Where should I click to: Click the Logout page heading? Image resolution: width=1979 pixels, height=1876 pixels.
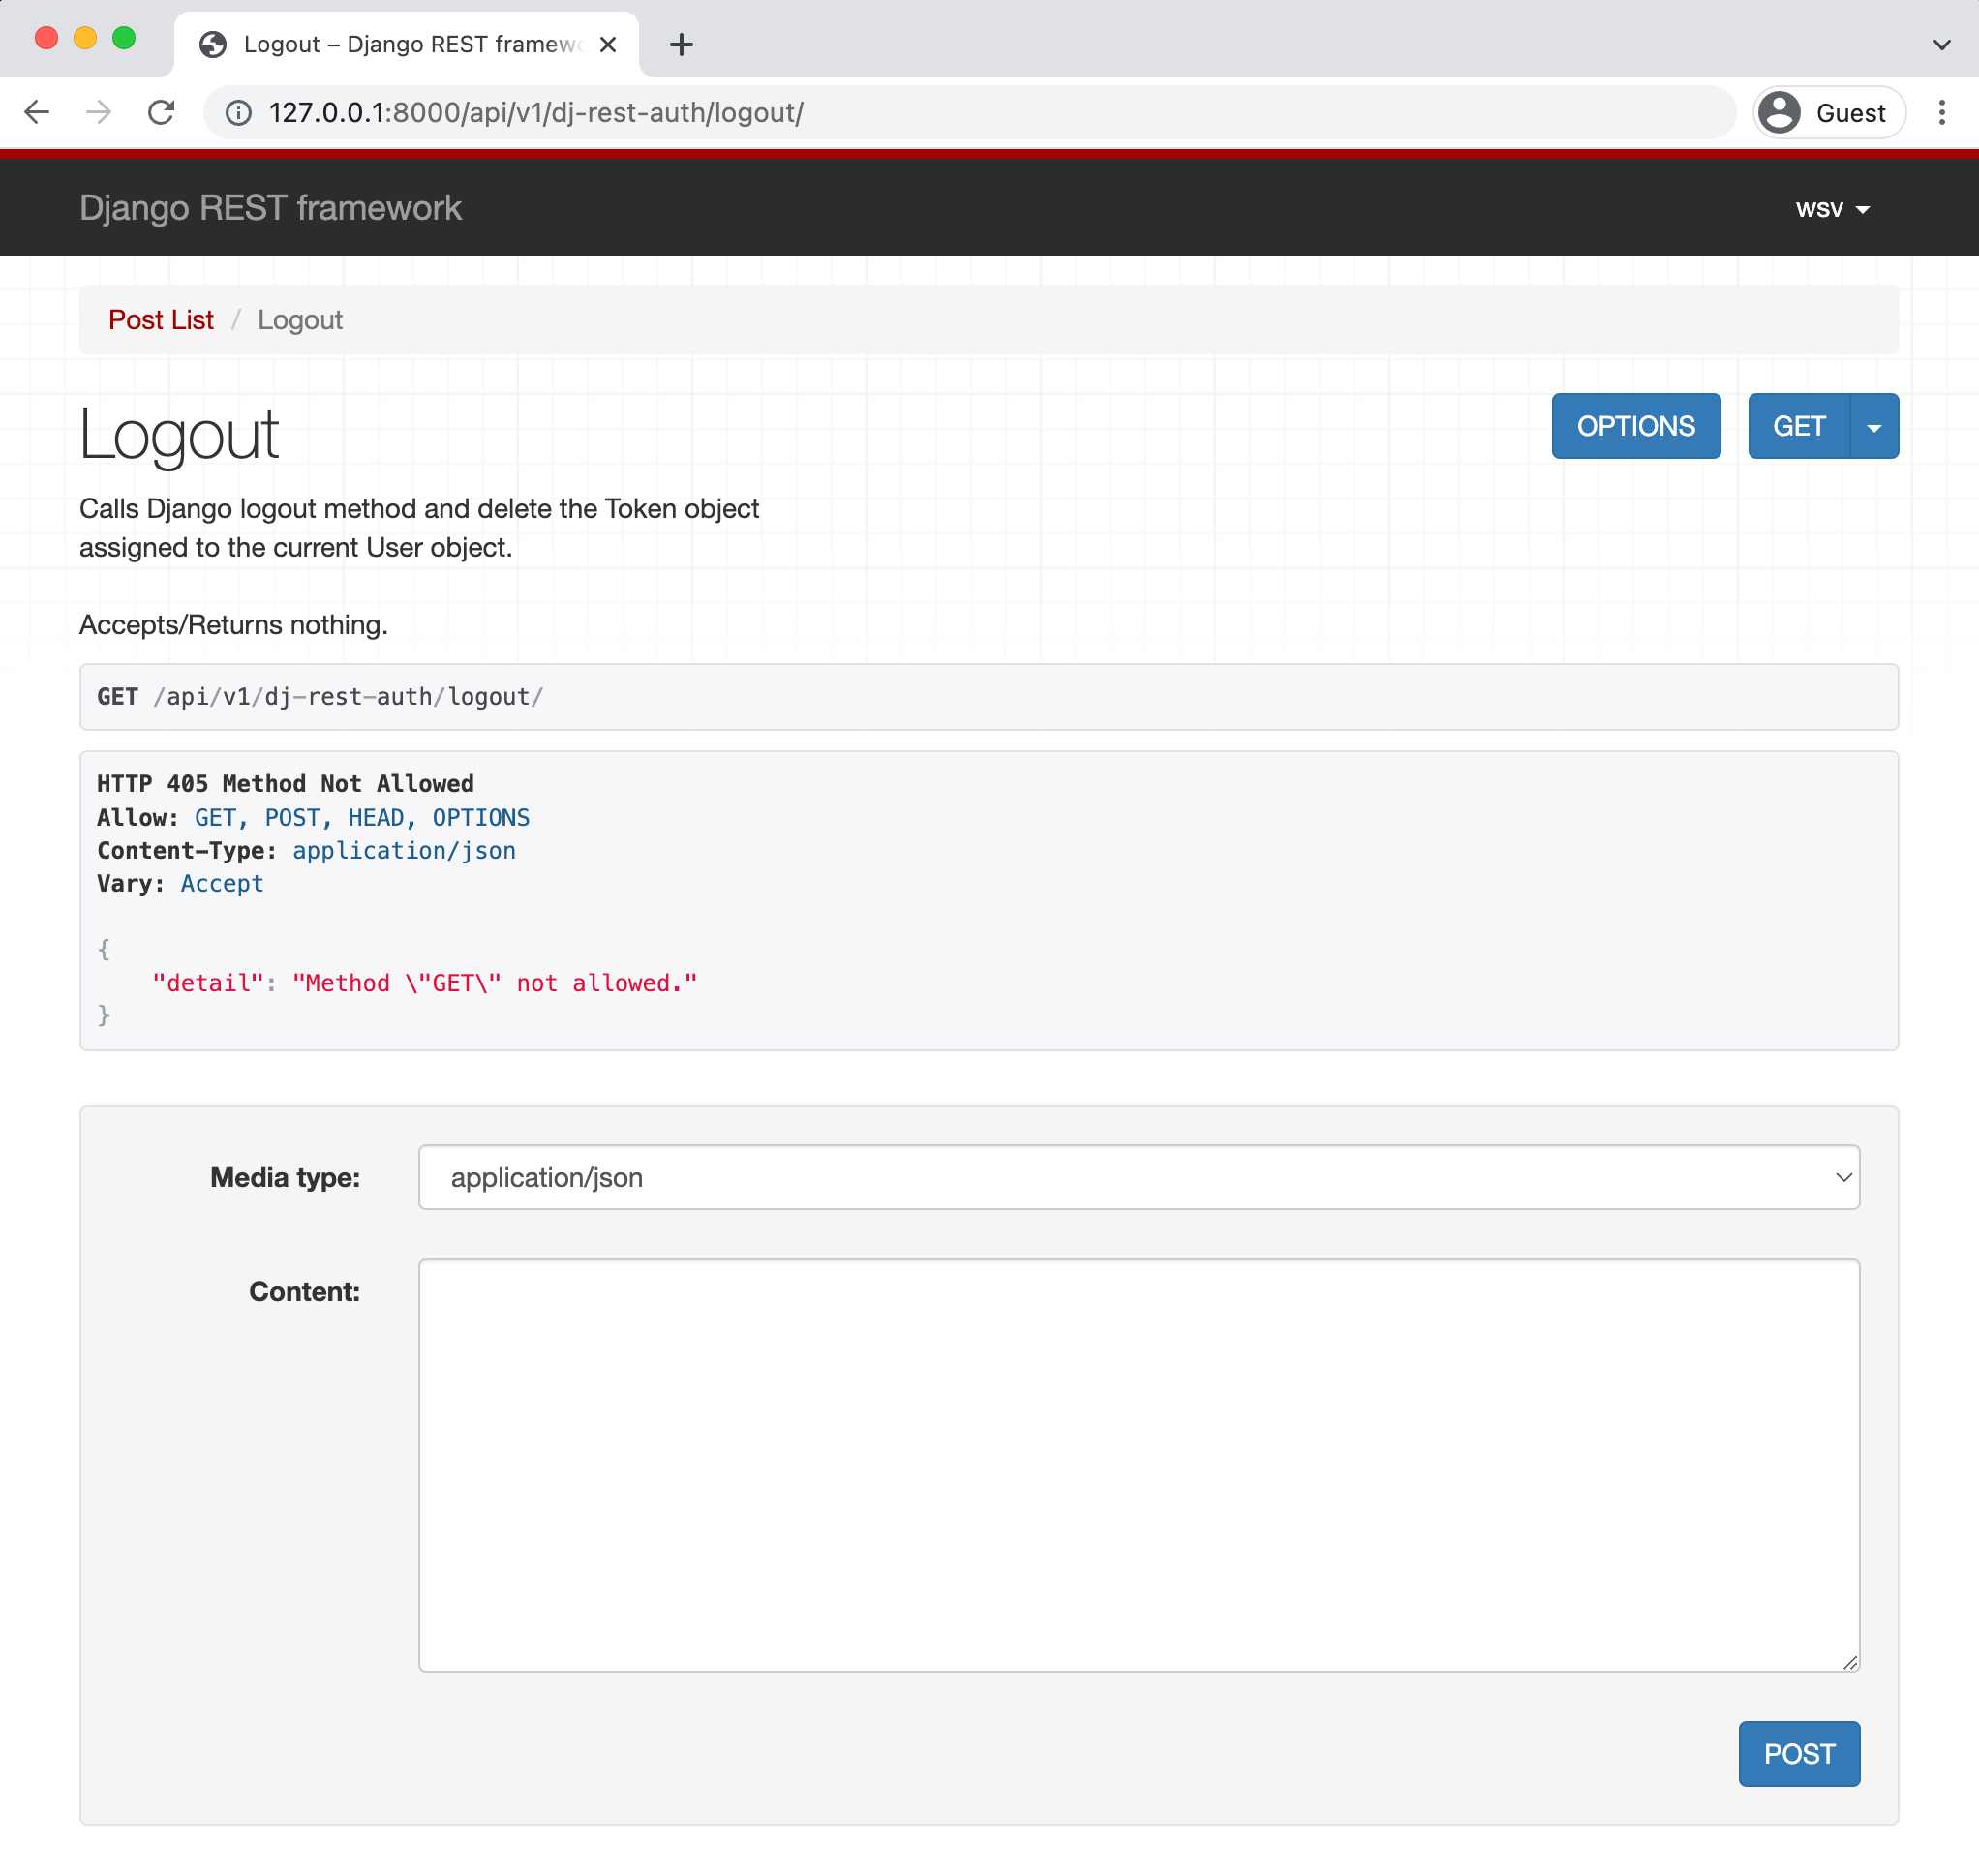179,435
